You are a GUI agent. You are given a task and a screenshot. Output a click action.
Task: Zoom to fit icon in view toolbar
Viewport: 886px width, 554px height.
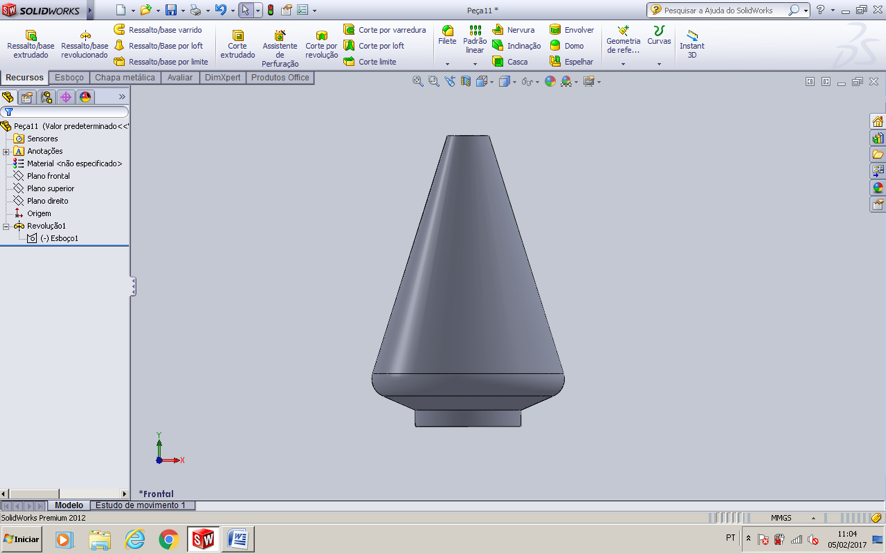[418, 81]
